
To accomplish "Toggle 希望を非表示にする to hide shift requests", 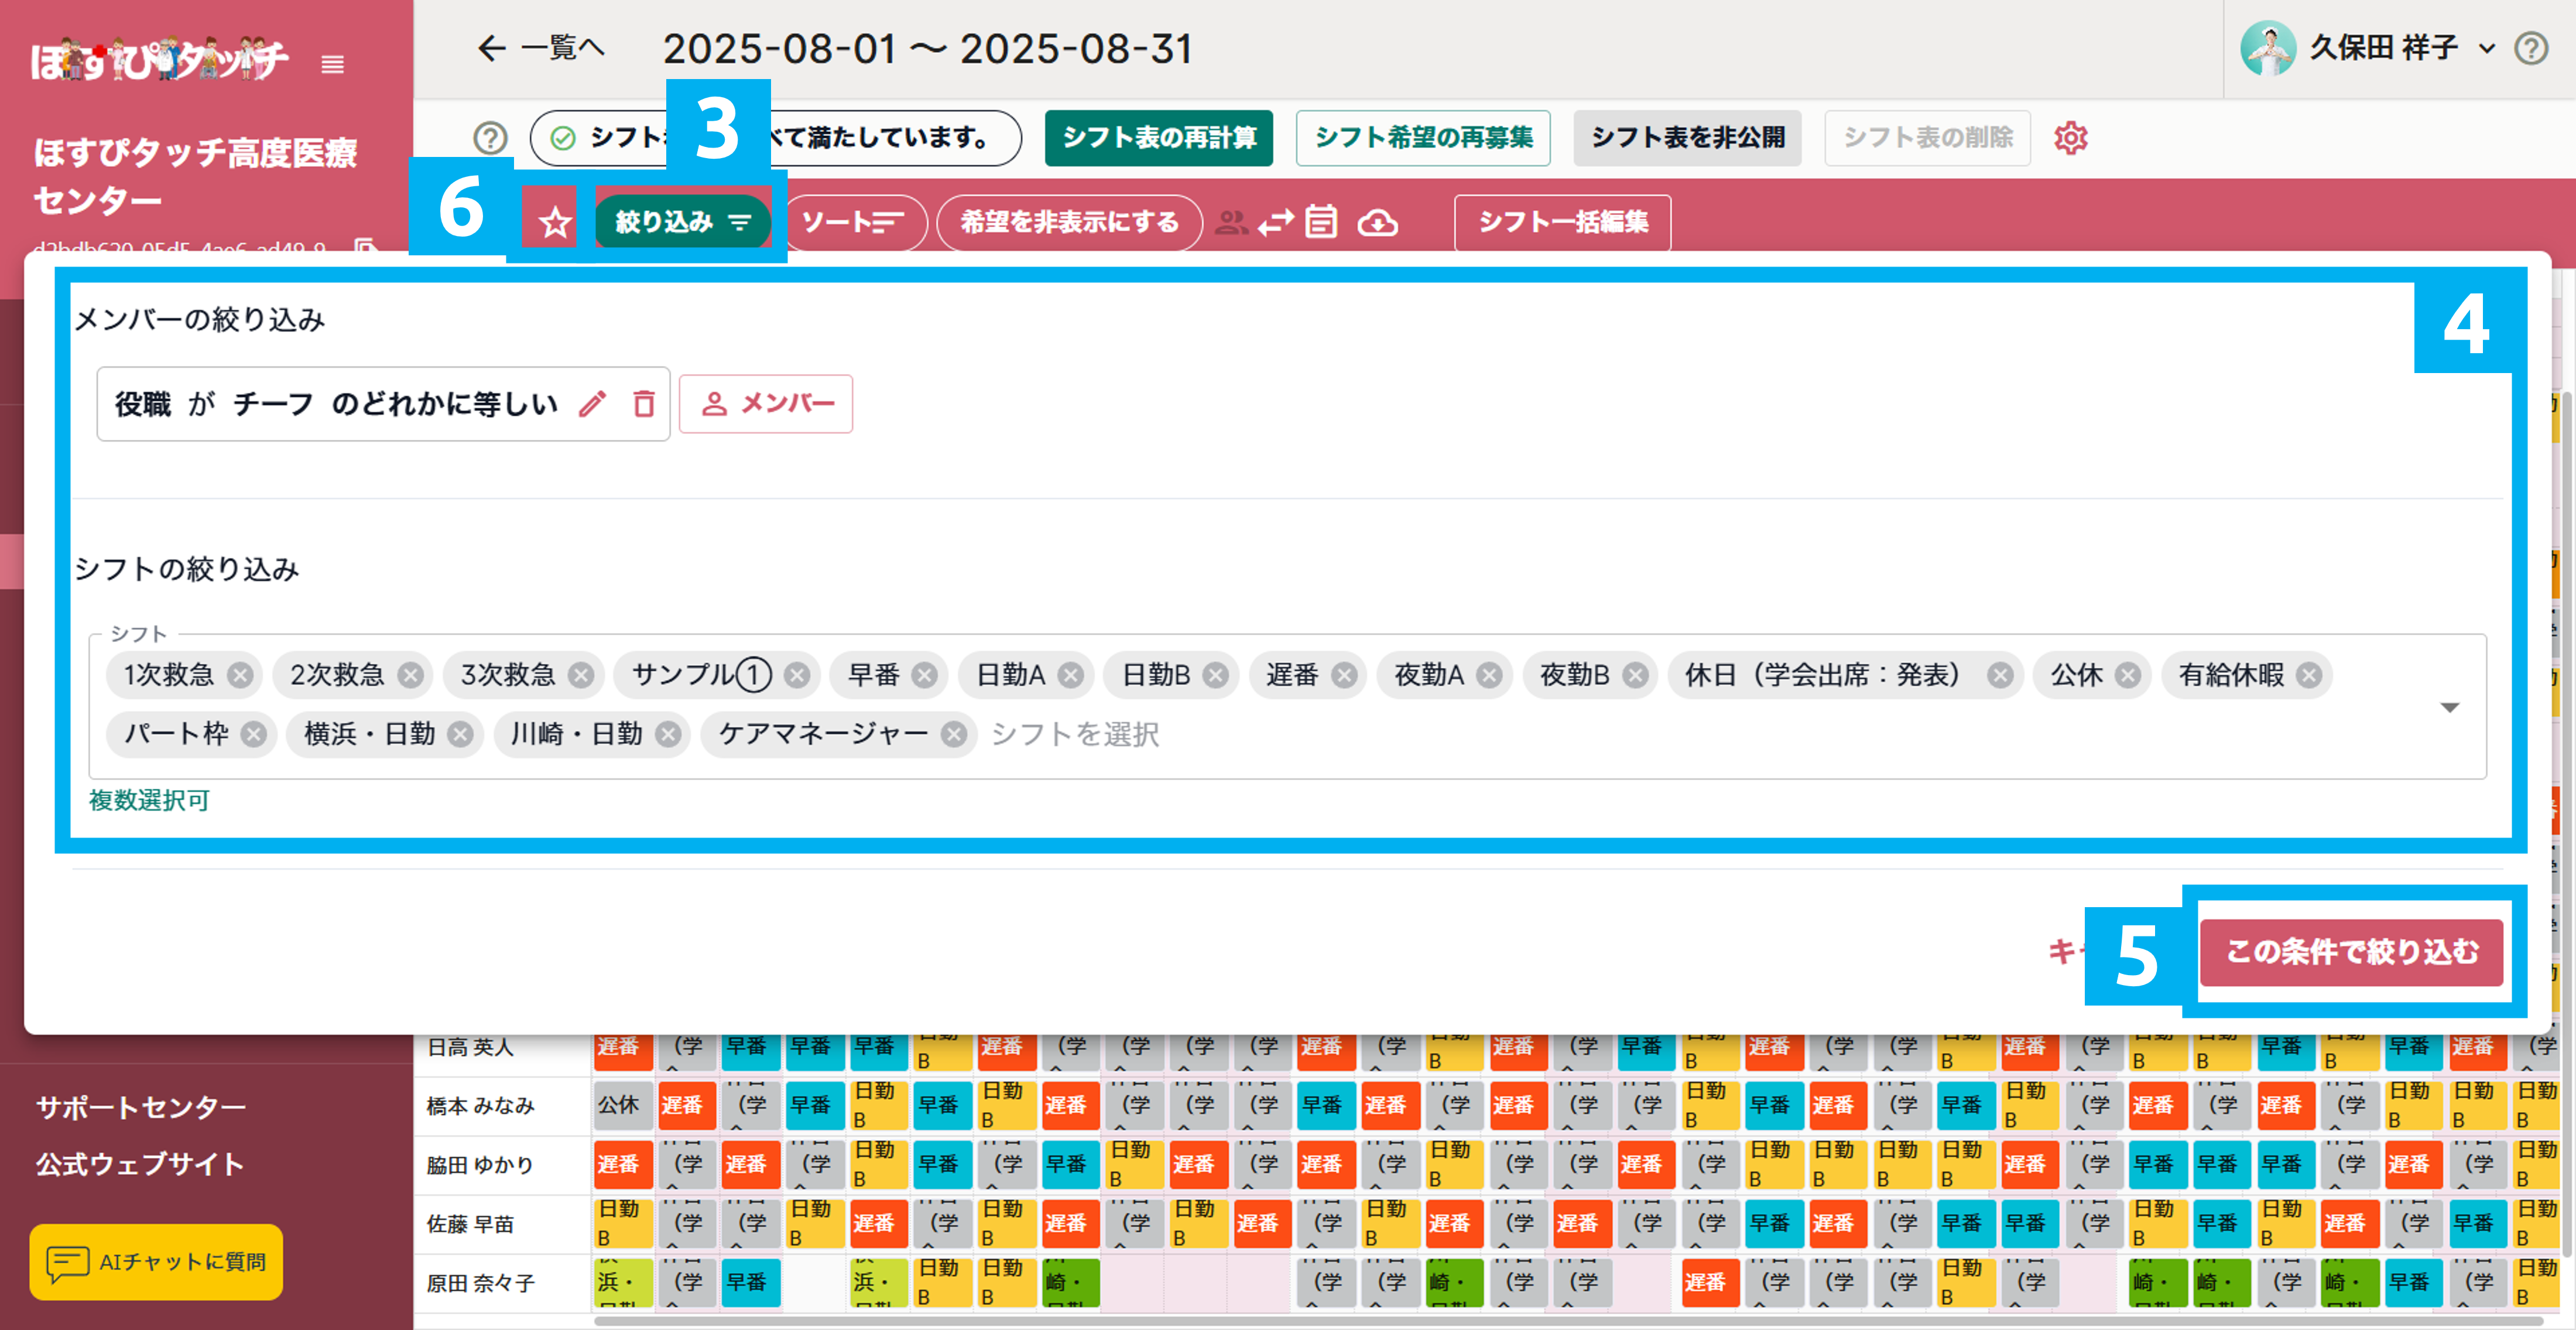I will coord(1069,222).
